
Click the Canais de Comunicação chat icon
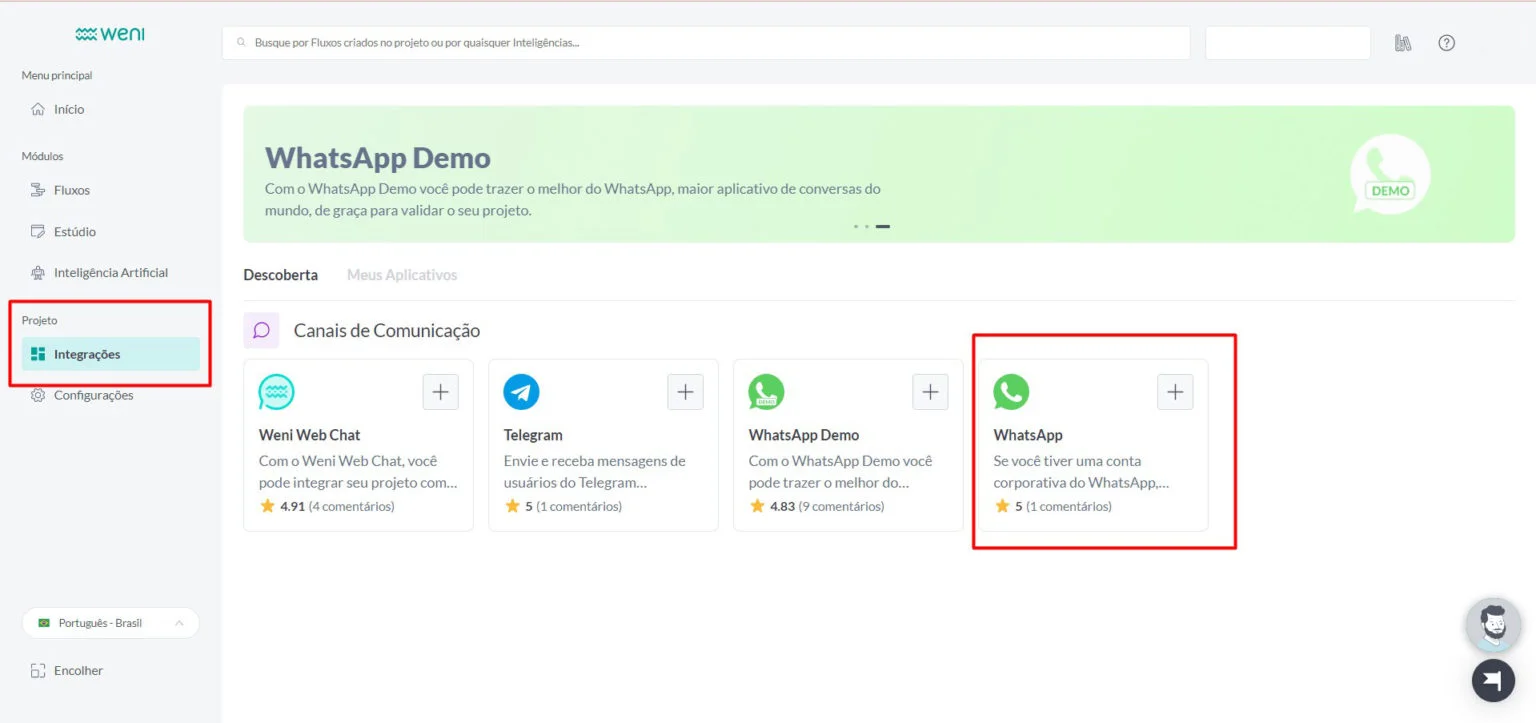click(262, 330)
